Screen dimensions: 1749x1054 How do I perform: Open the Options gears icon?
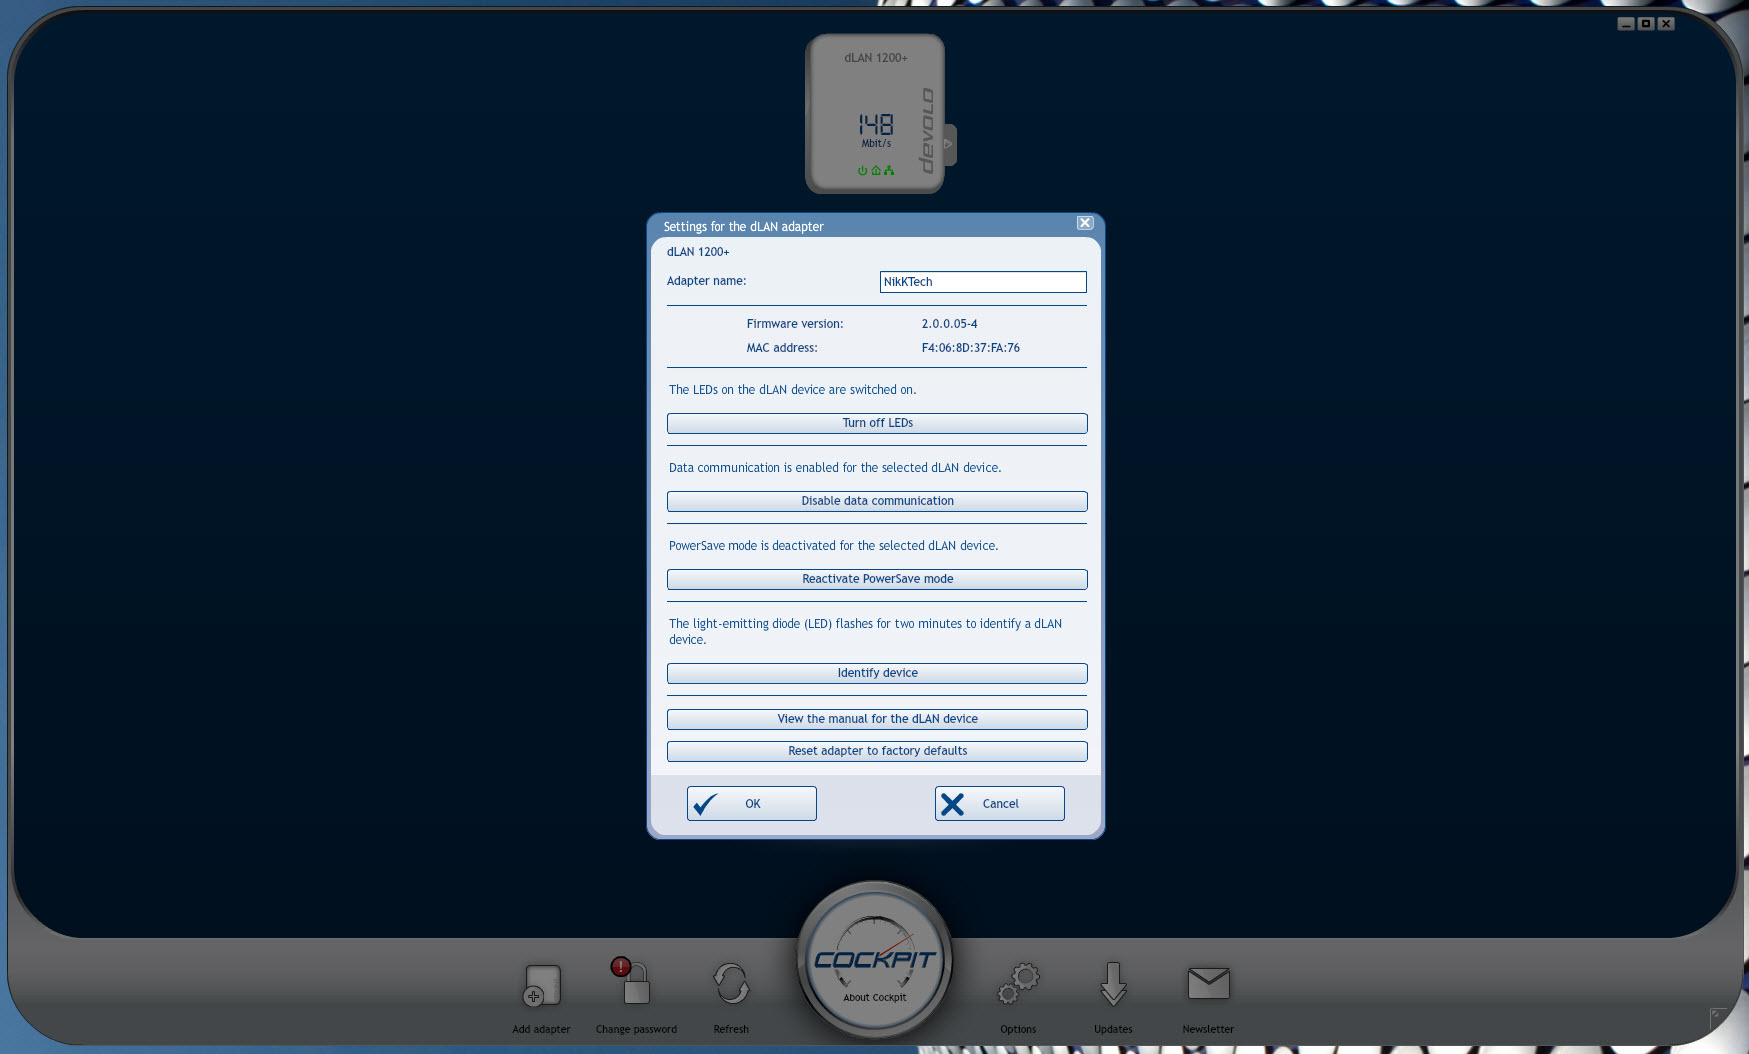[1019, 984]
